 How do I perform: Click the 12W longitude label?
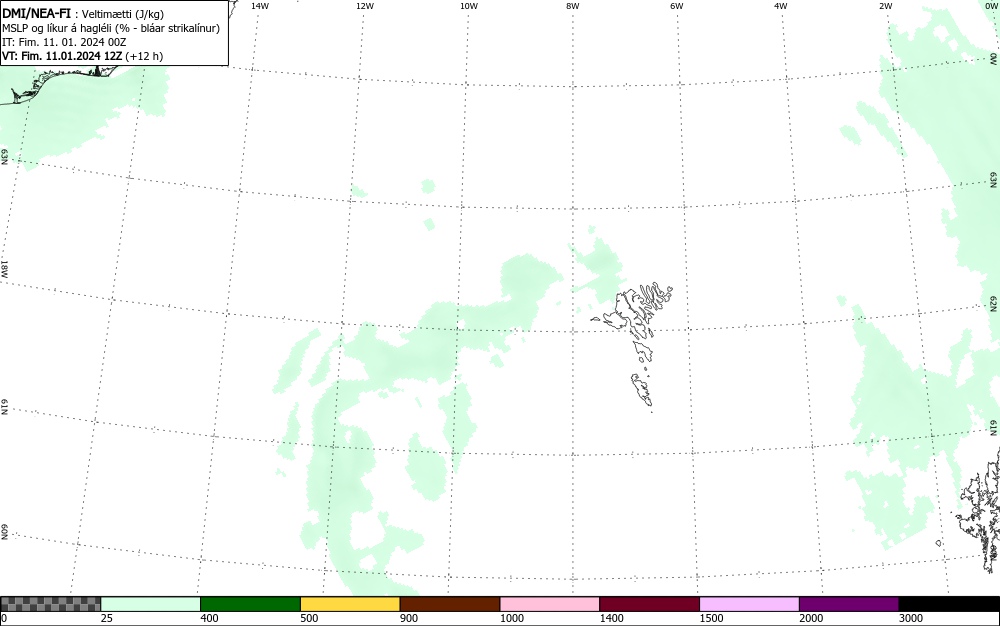[x=365, y=6]
